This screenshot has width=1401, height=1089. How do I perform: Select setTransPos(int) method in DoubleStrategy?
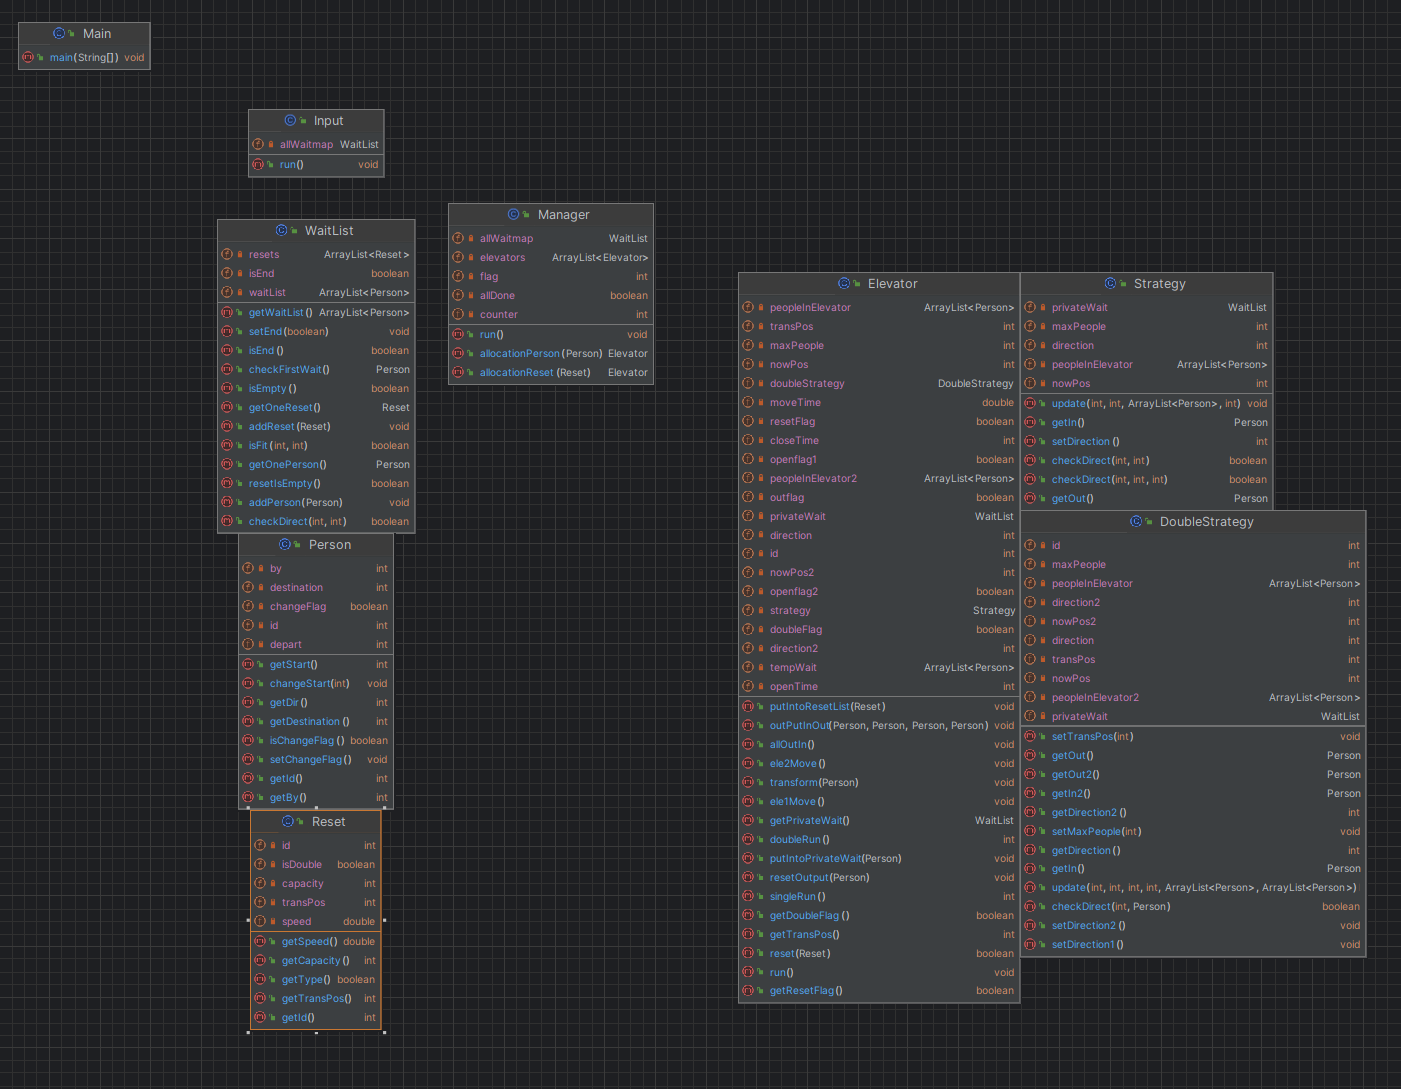[1193, 736]
